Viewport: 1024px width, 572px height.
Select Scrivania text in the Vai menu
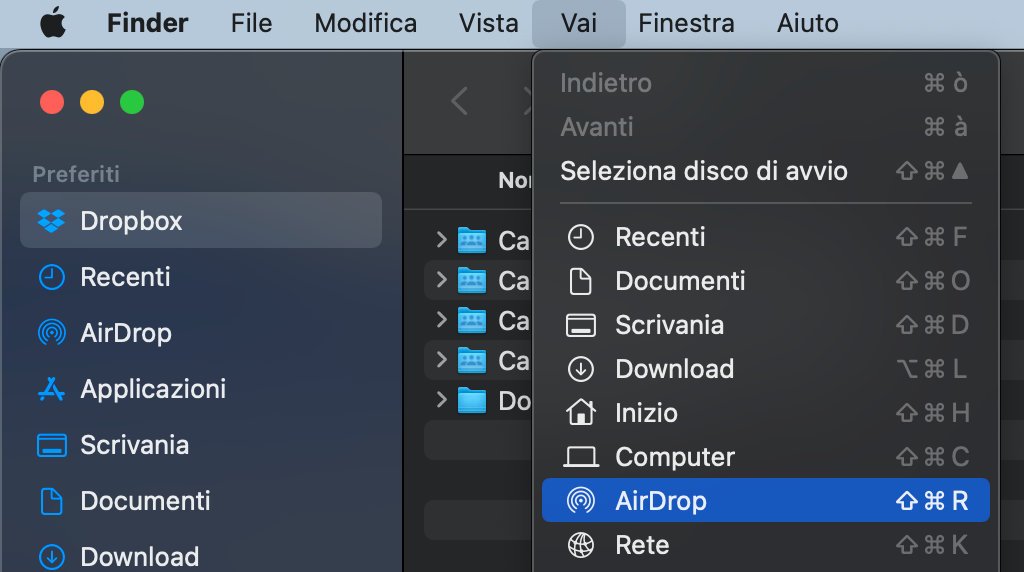pos(669,325)
